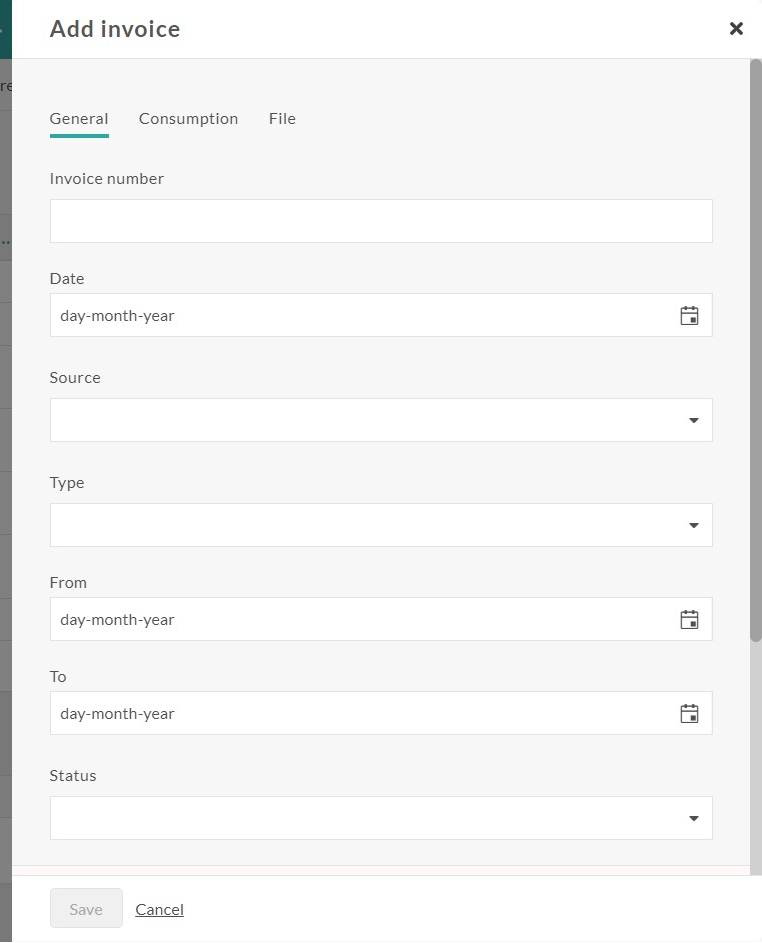
Task: Open the Status combo box
Action: tap(381, 818)
